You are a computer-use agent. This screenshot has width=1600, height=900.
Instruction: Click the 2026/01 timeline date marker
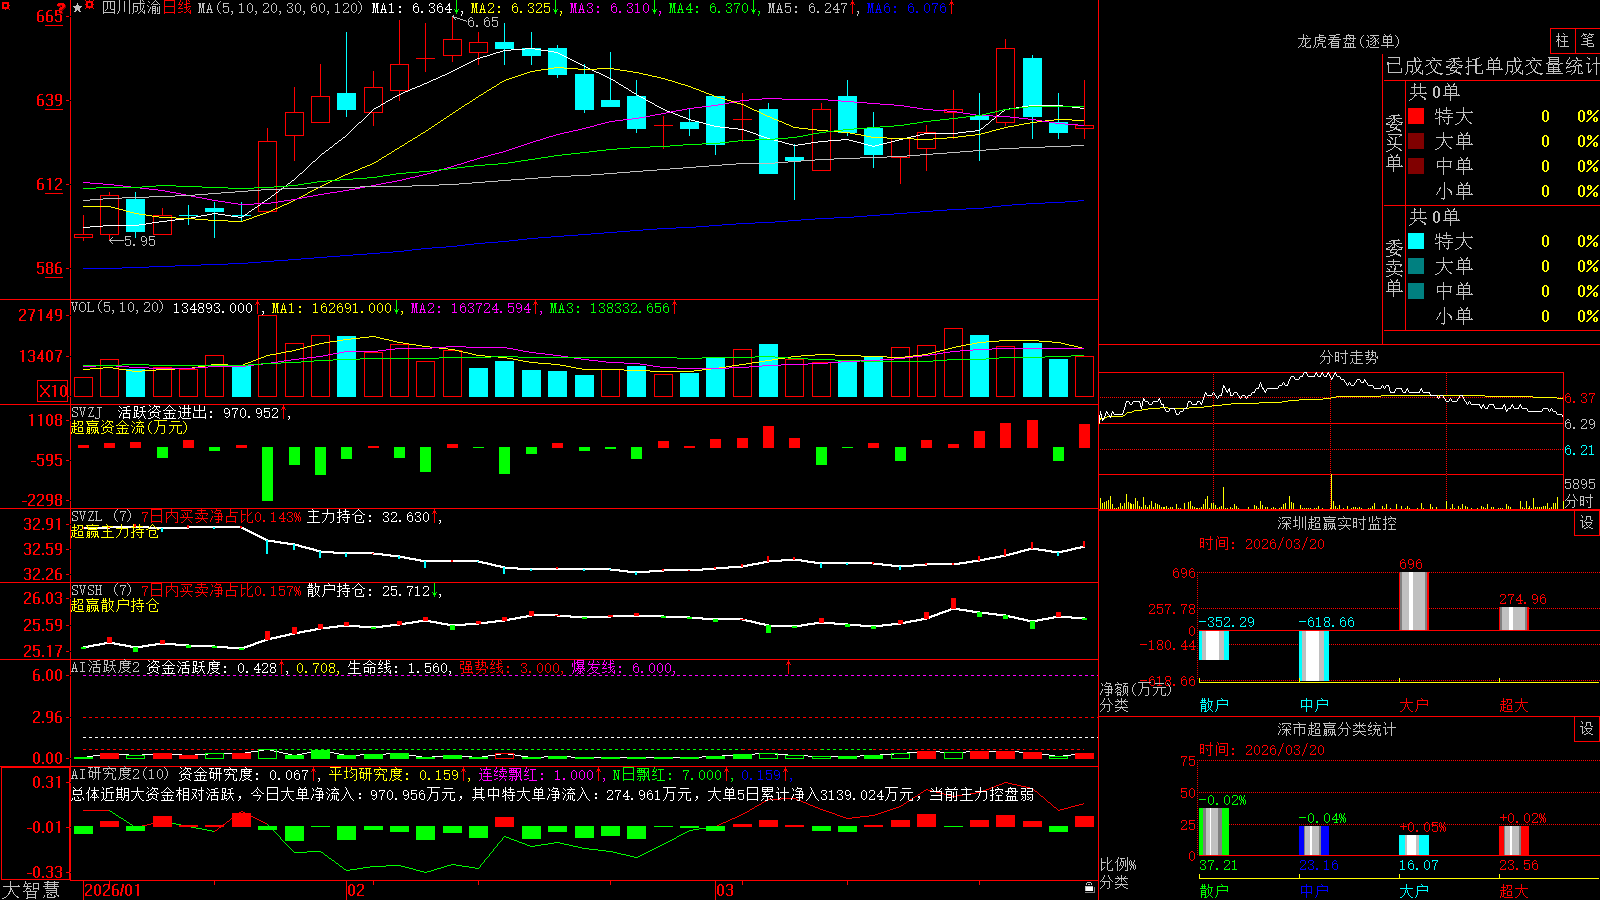[113, 890]
